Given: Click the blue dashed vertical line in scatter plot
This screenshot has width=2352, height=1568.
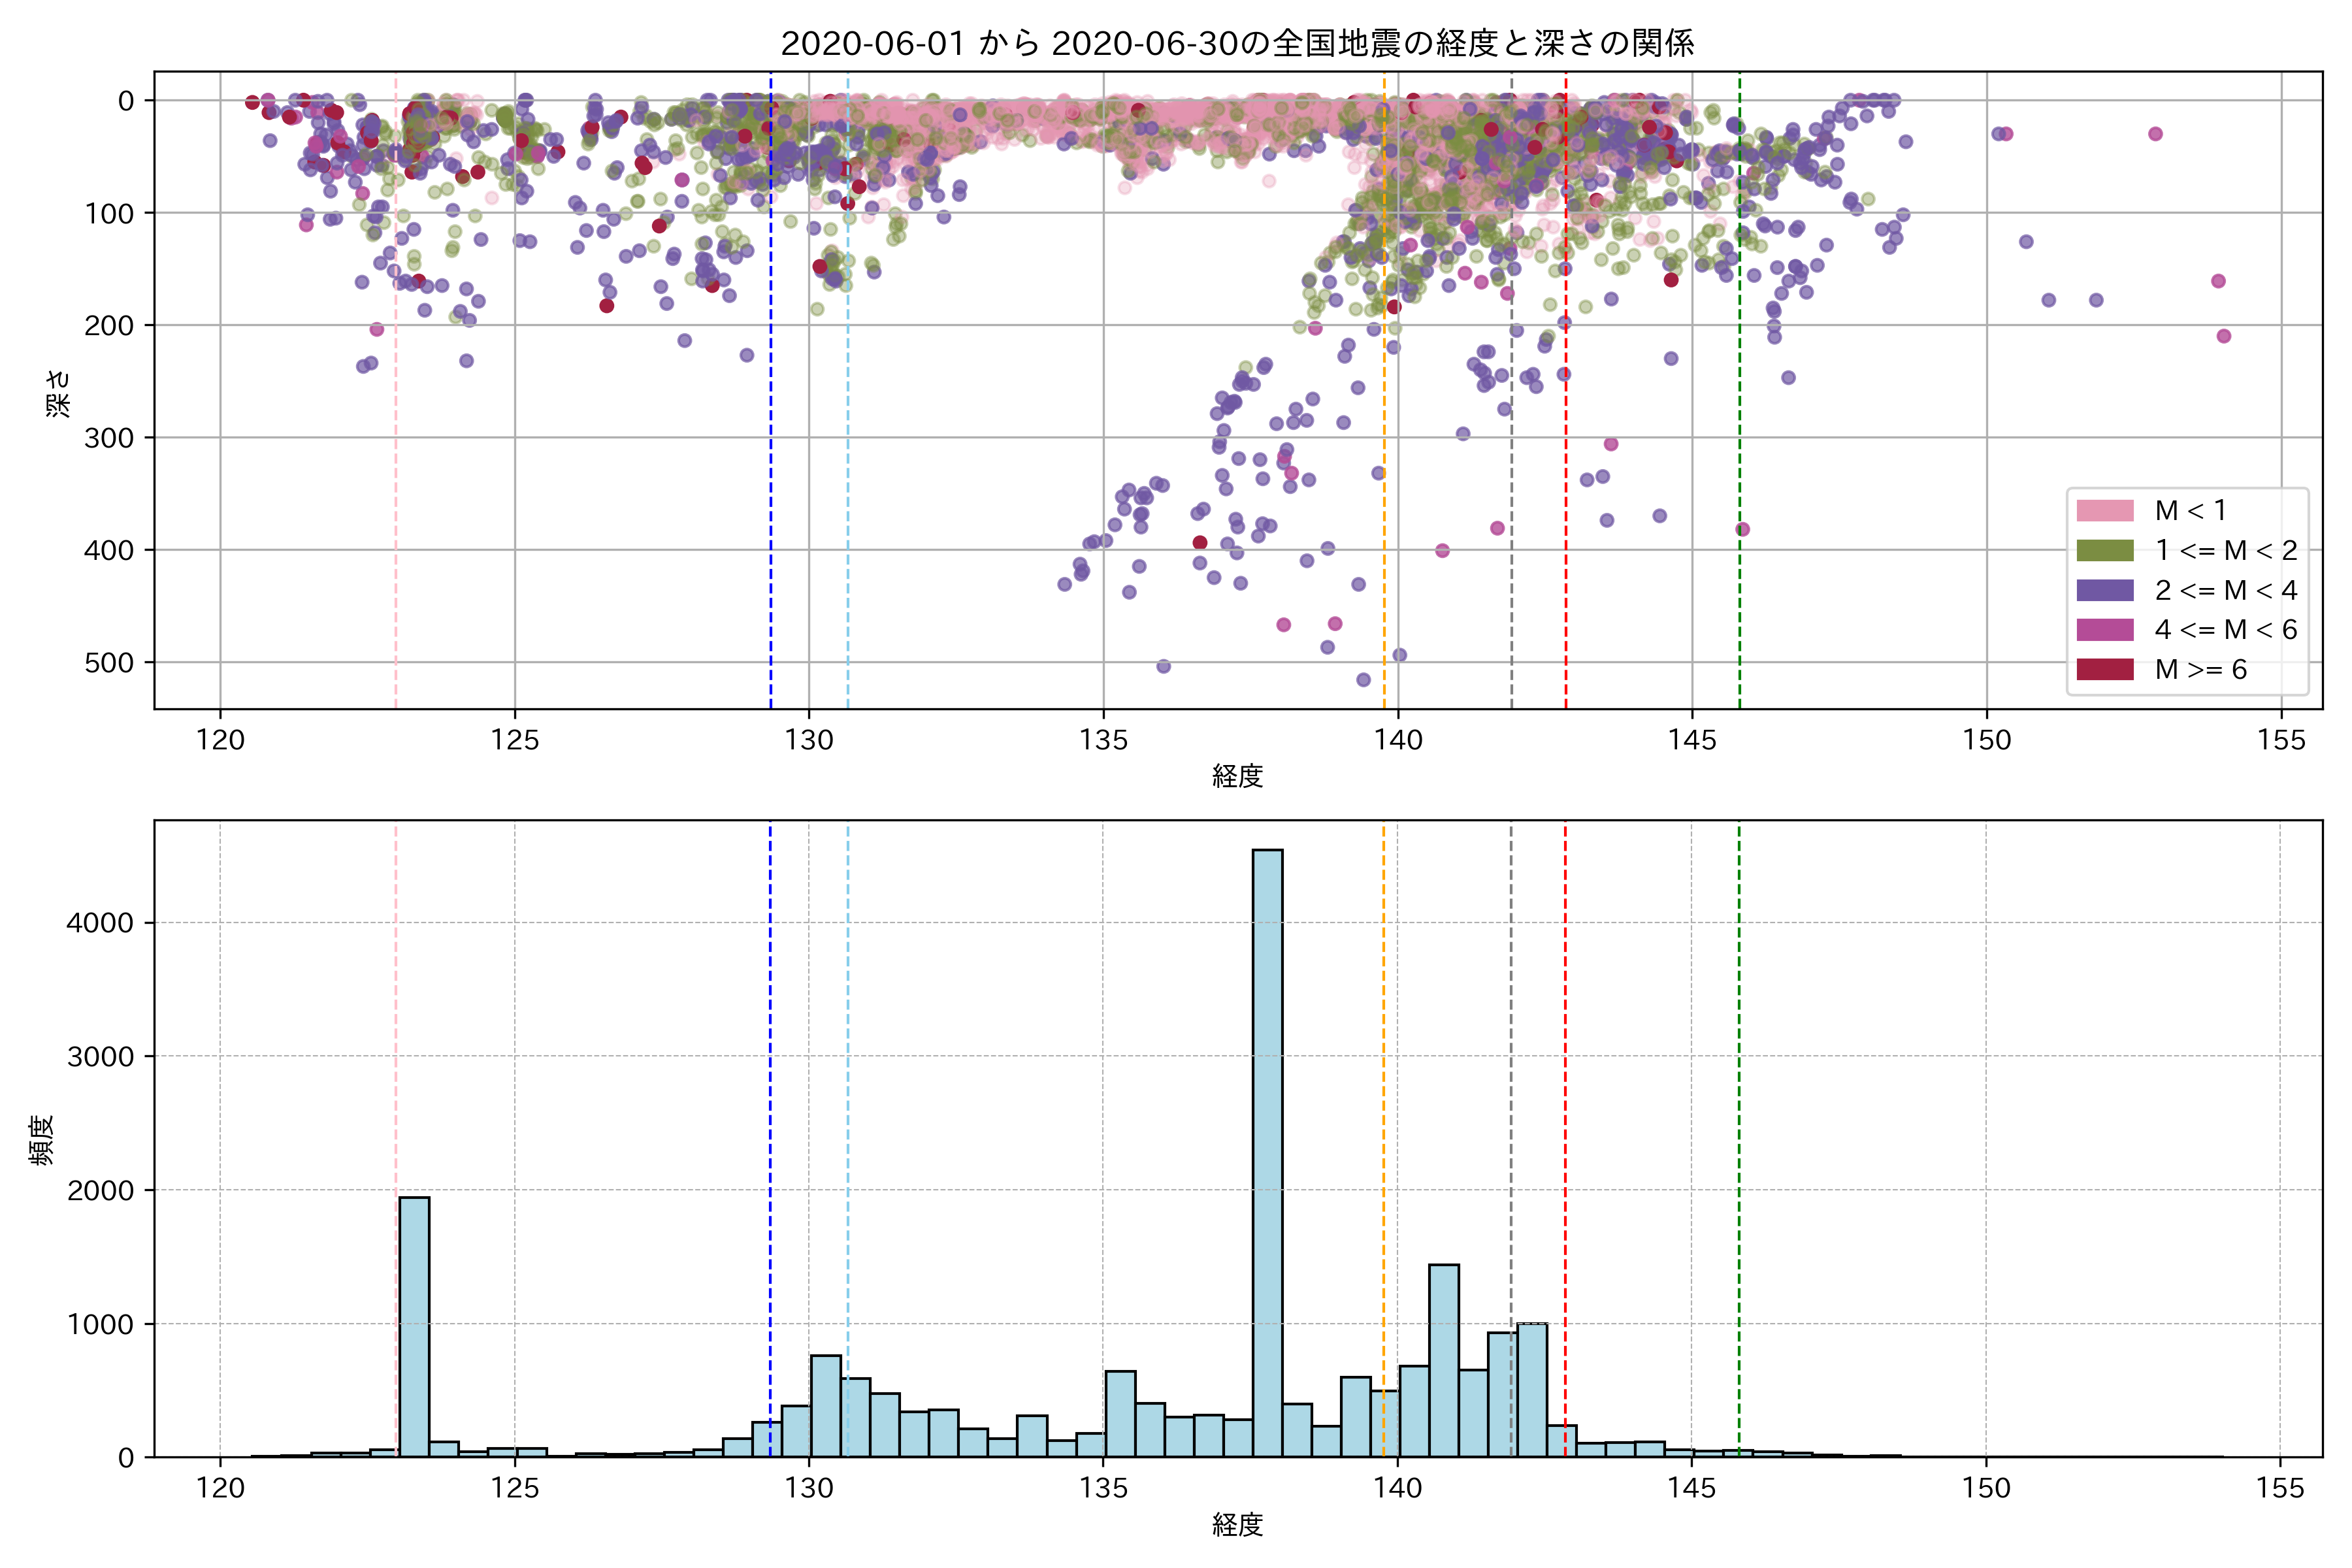Looking at the screenshot, I should pyautogui.click(x=770, y=400).
